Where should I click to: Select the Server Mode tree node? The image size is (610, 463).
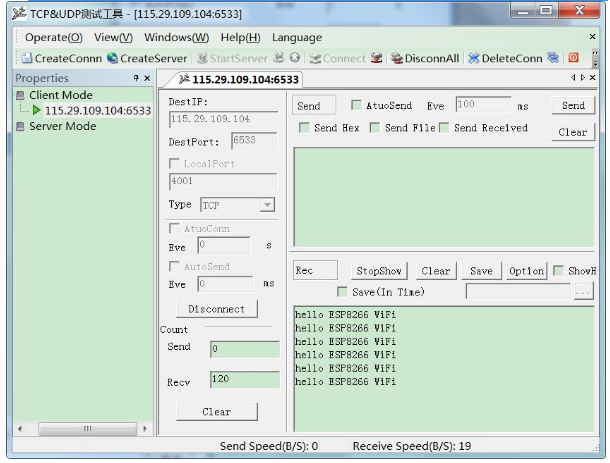pyautogui.click(x=63, y=126)
